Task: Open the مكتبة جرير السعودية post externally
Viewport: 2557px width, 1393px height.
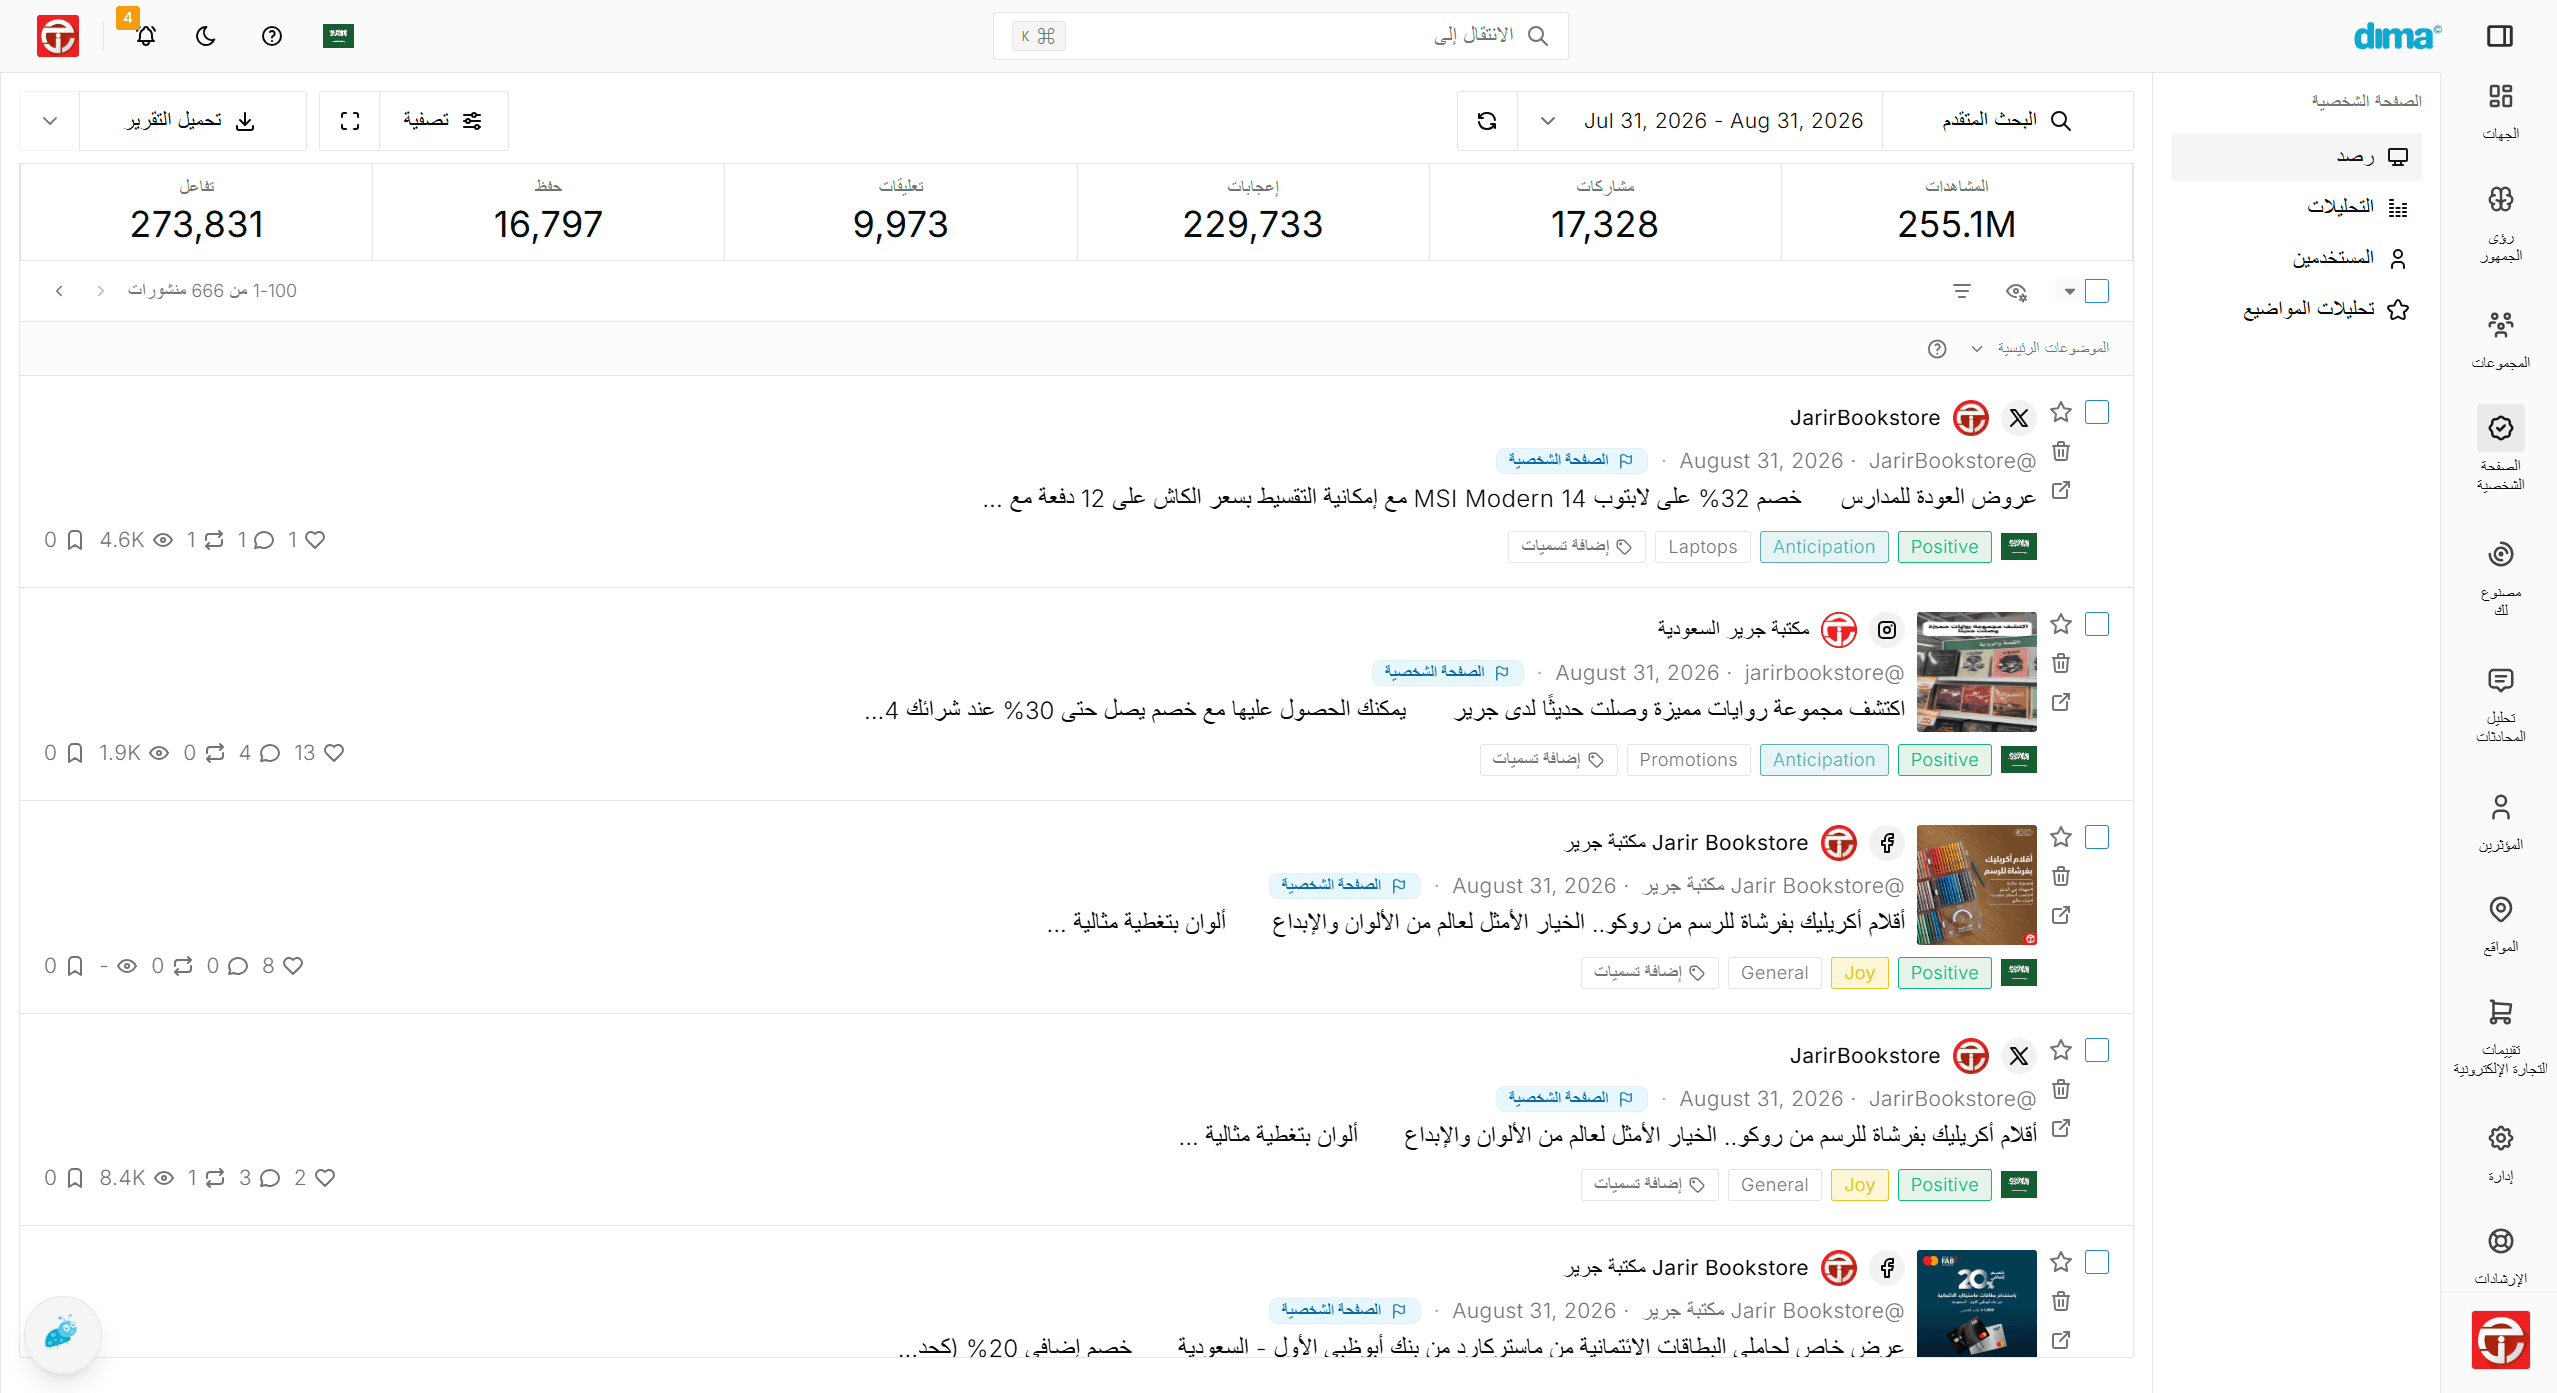Action: (x=2061, y=702)
